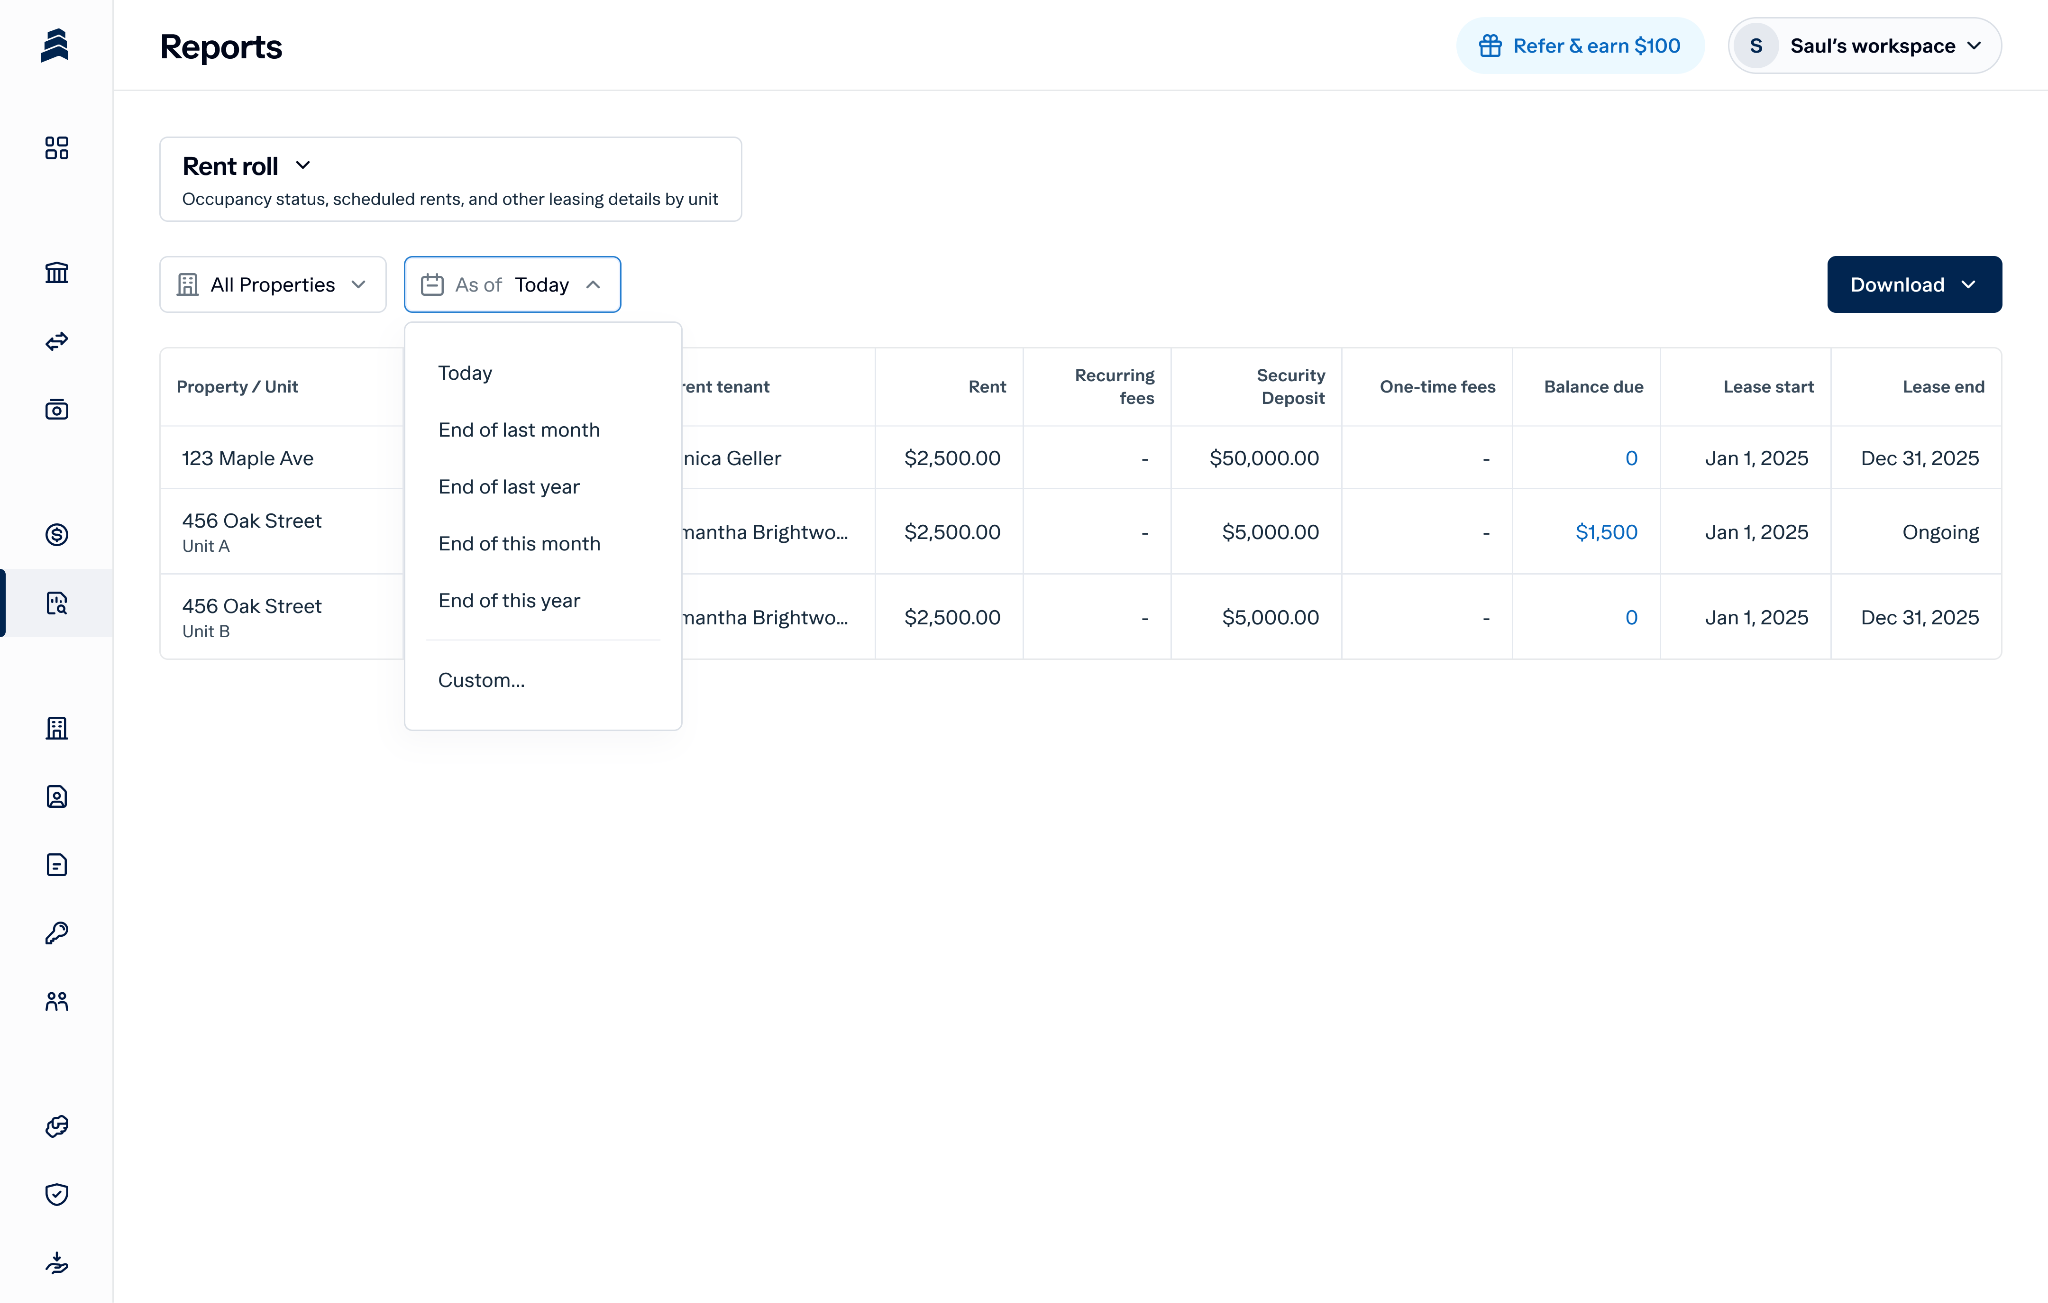Viewport: 2048px width, 1303px height.
Task: Click the app logo at top left
Action: 55,46
